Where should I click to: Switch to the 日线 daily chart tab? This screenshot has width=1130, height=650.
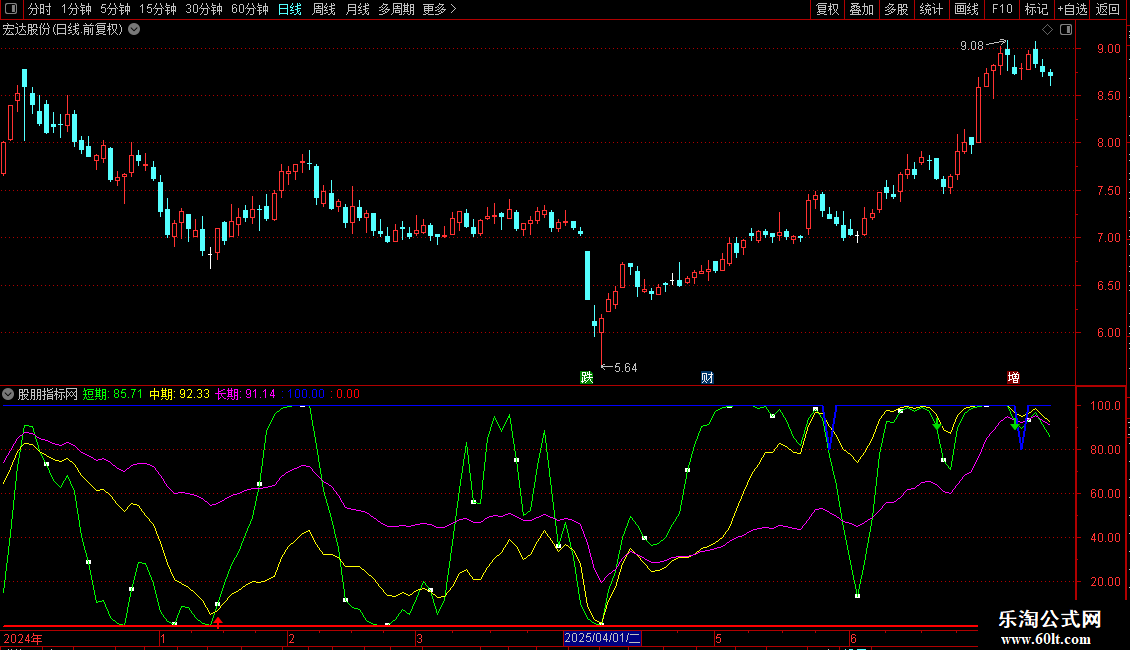(x=290, y=10)
